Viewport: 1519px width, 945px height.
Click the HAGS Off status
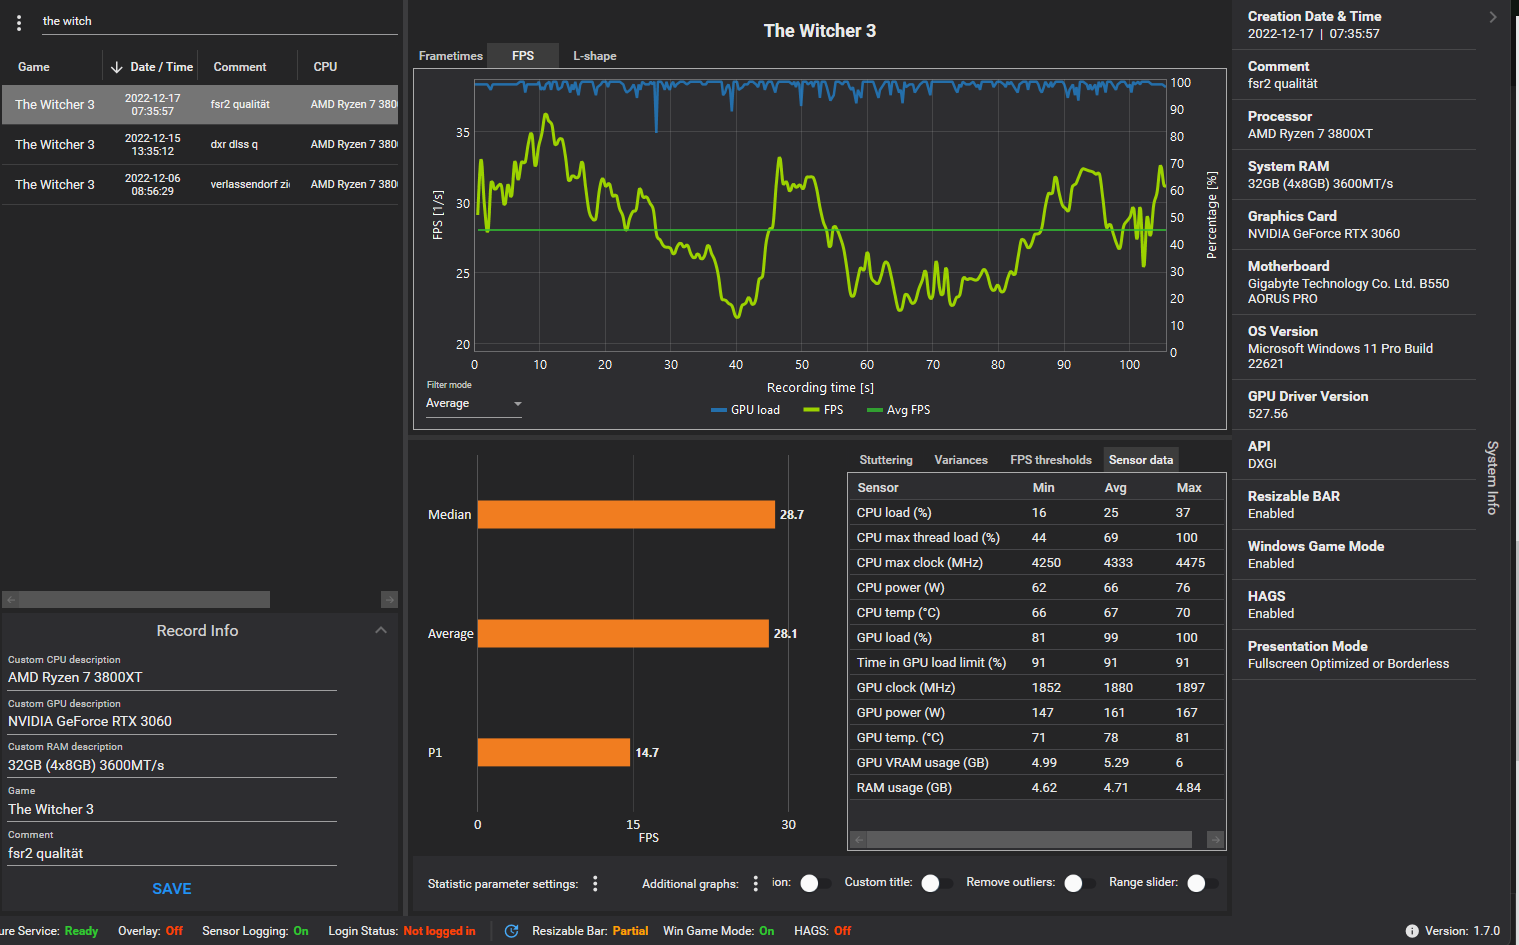pyautogui.click(x=842, y=931)
